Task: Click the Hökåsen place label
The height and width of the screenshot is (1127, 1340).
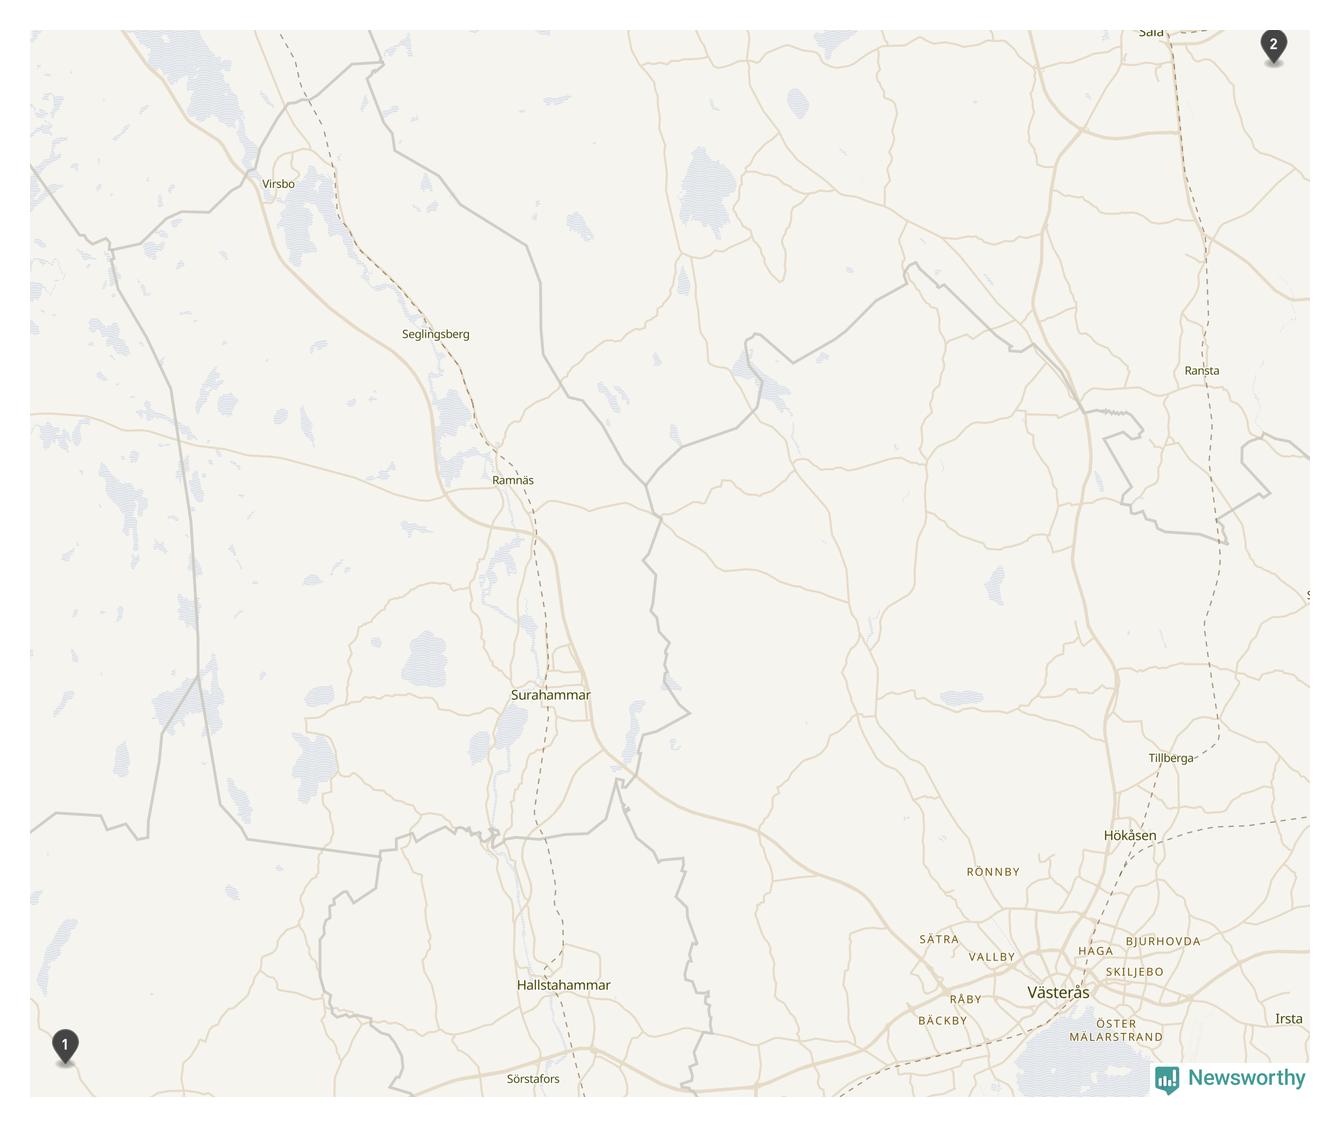Action: point(1130,835)
